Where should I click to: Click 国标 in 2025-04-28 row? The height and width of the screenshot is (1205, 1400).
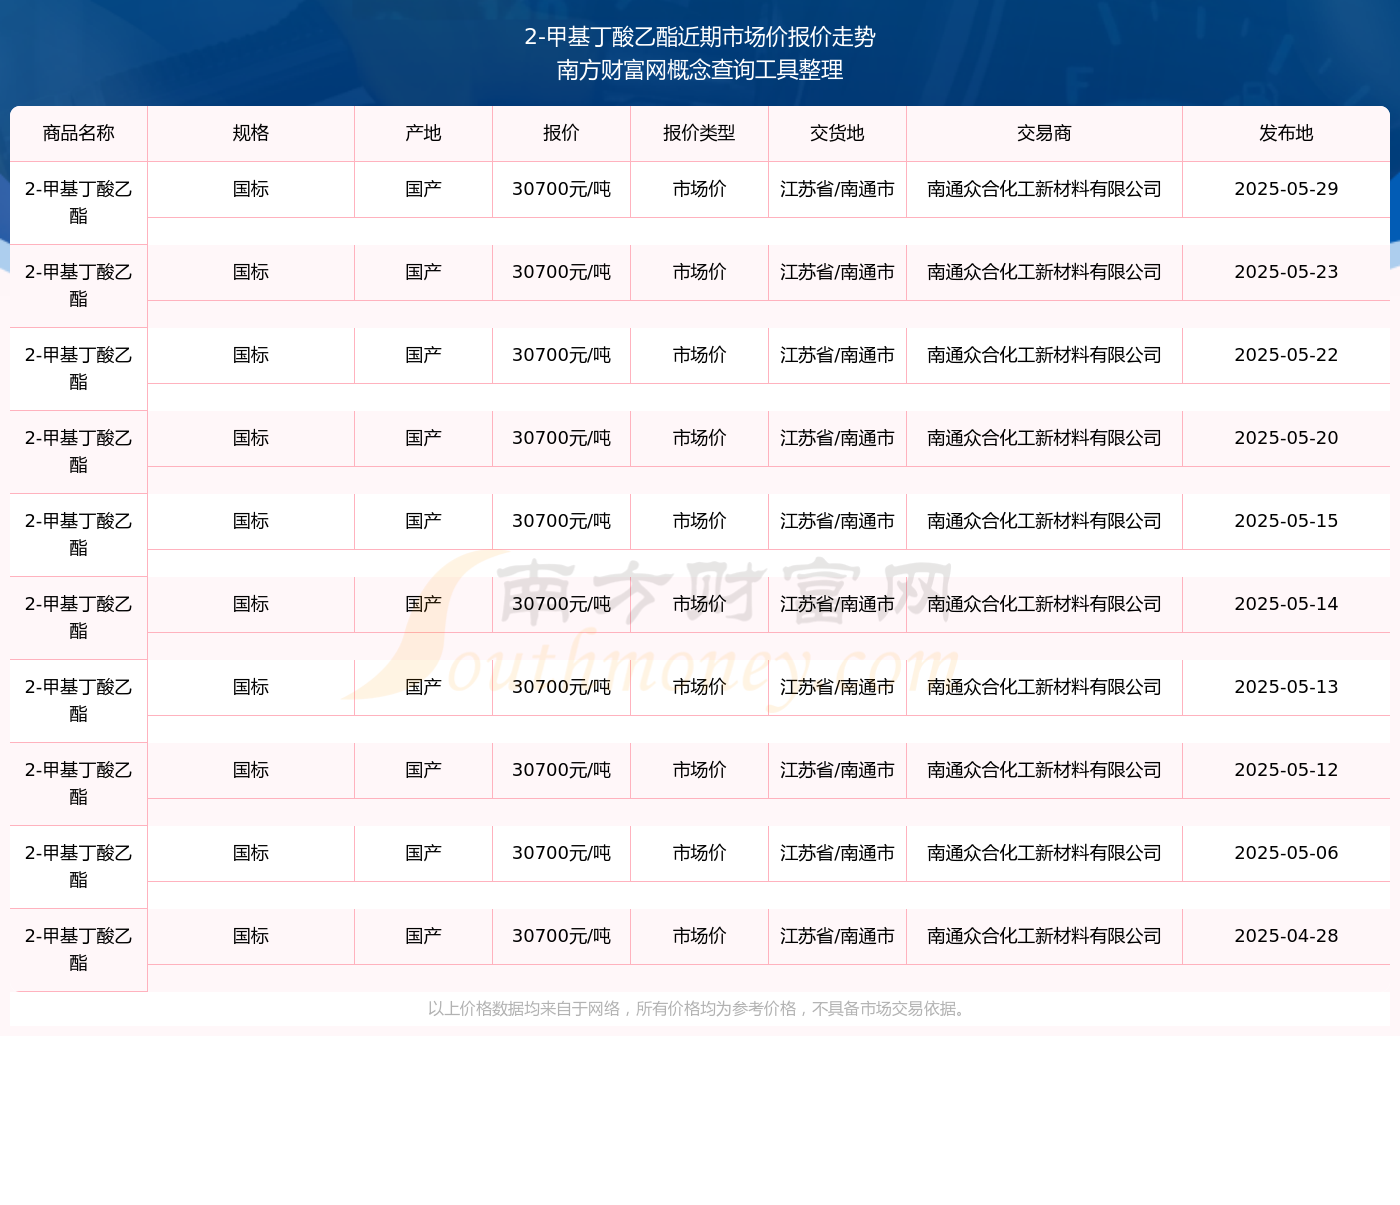[x=251, y=936]
